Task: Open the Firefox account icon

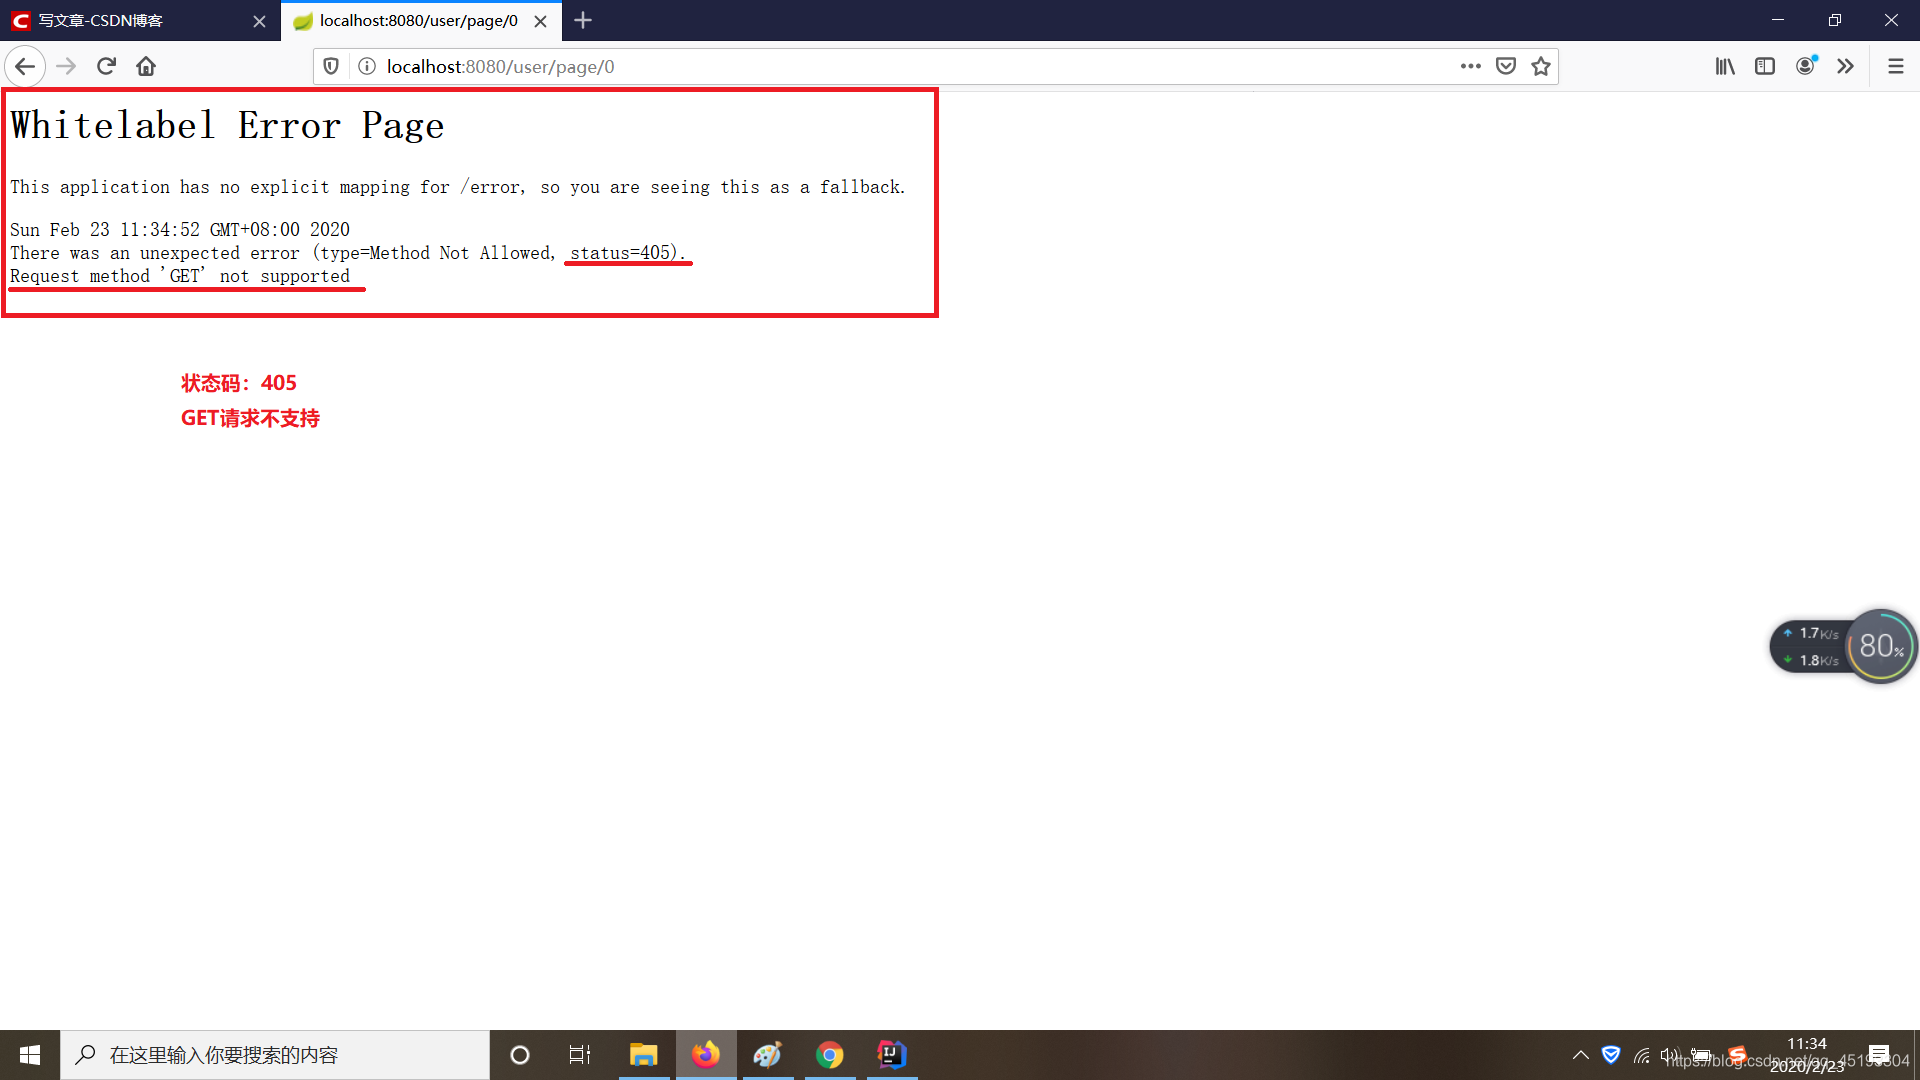Action: 1806,66
